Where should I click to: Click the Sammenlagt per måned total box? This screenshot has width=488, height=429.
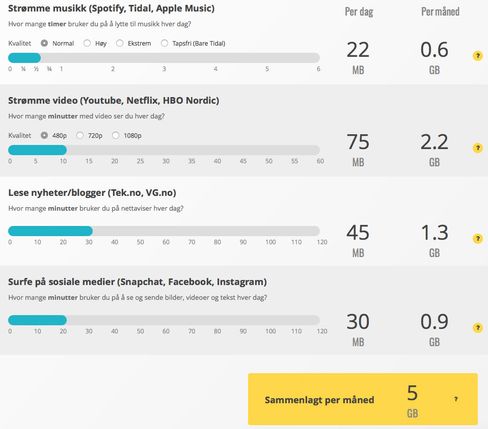pyautogui.click(x=363, y=399)
